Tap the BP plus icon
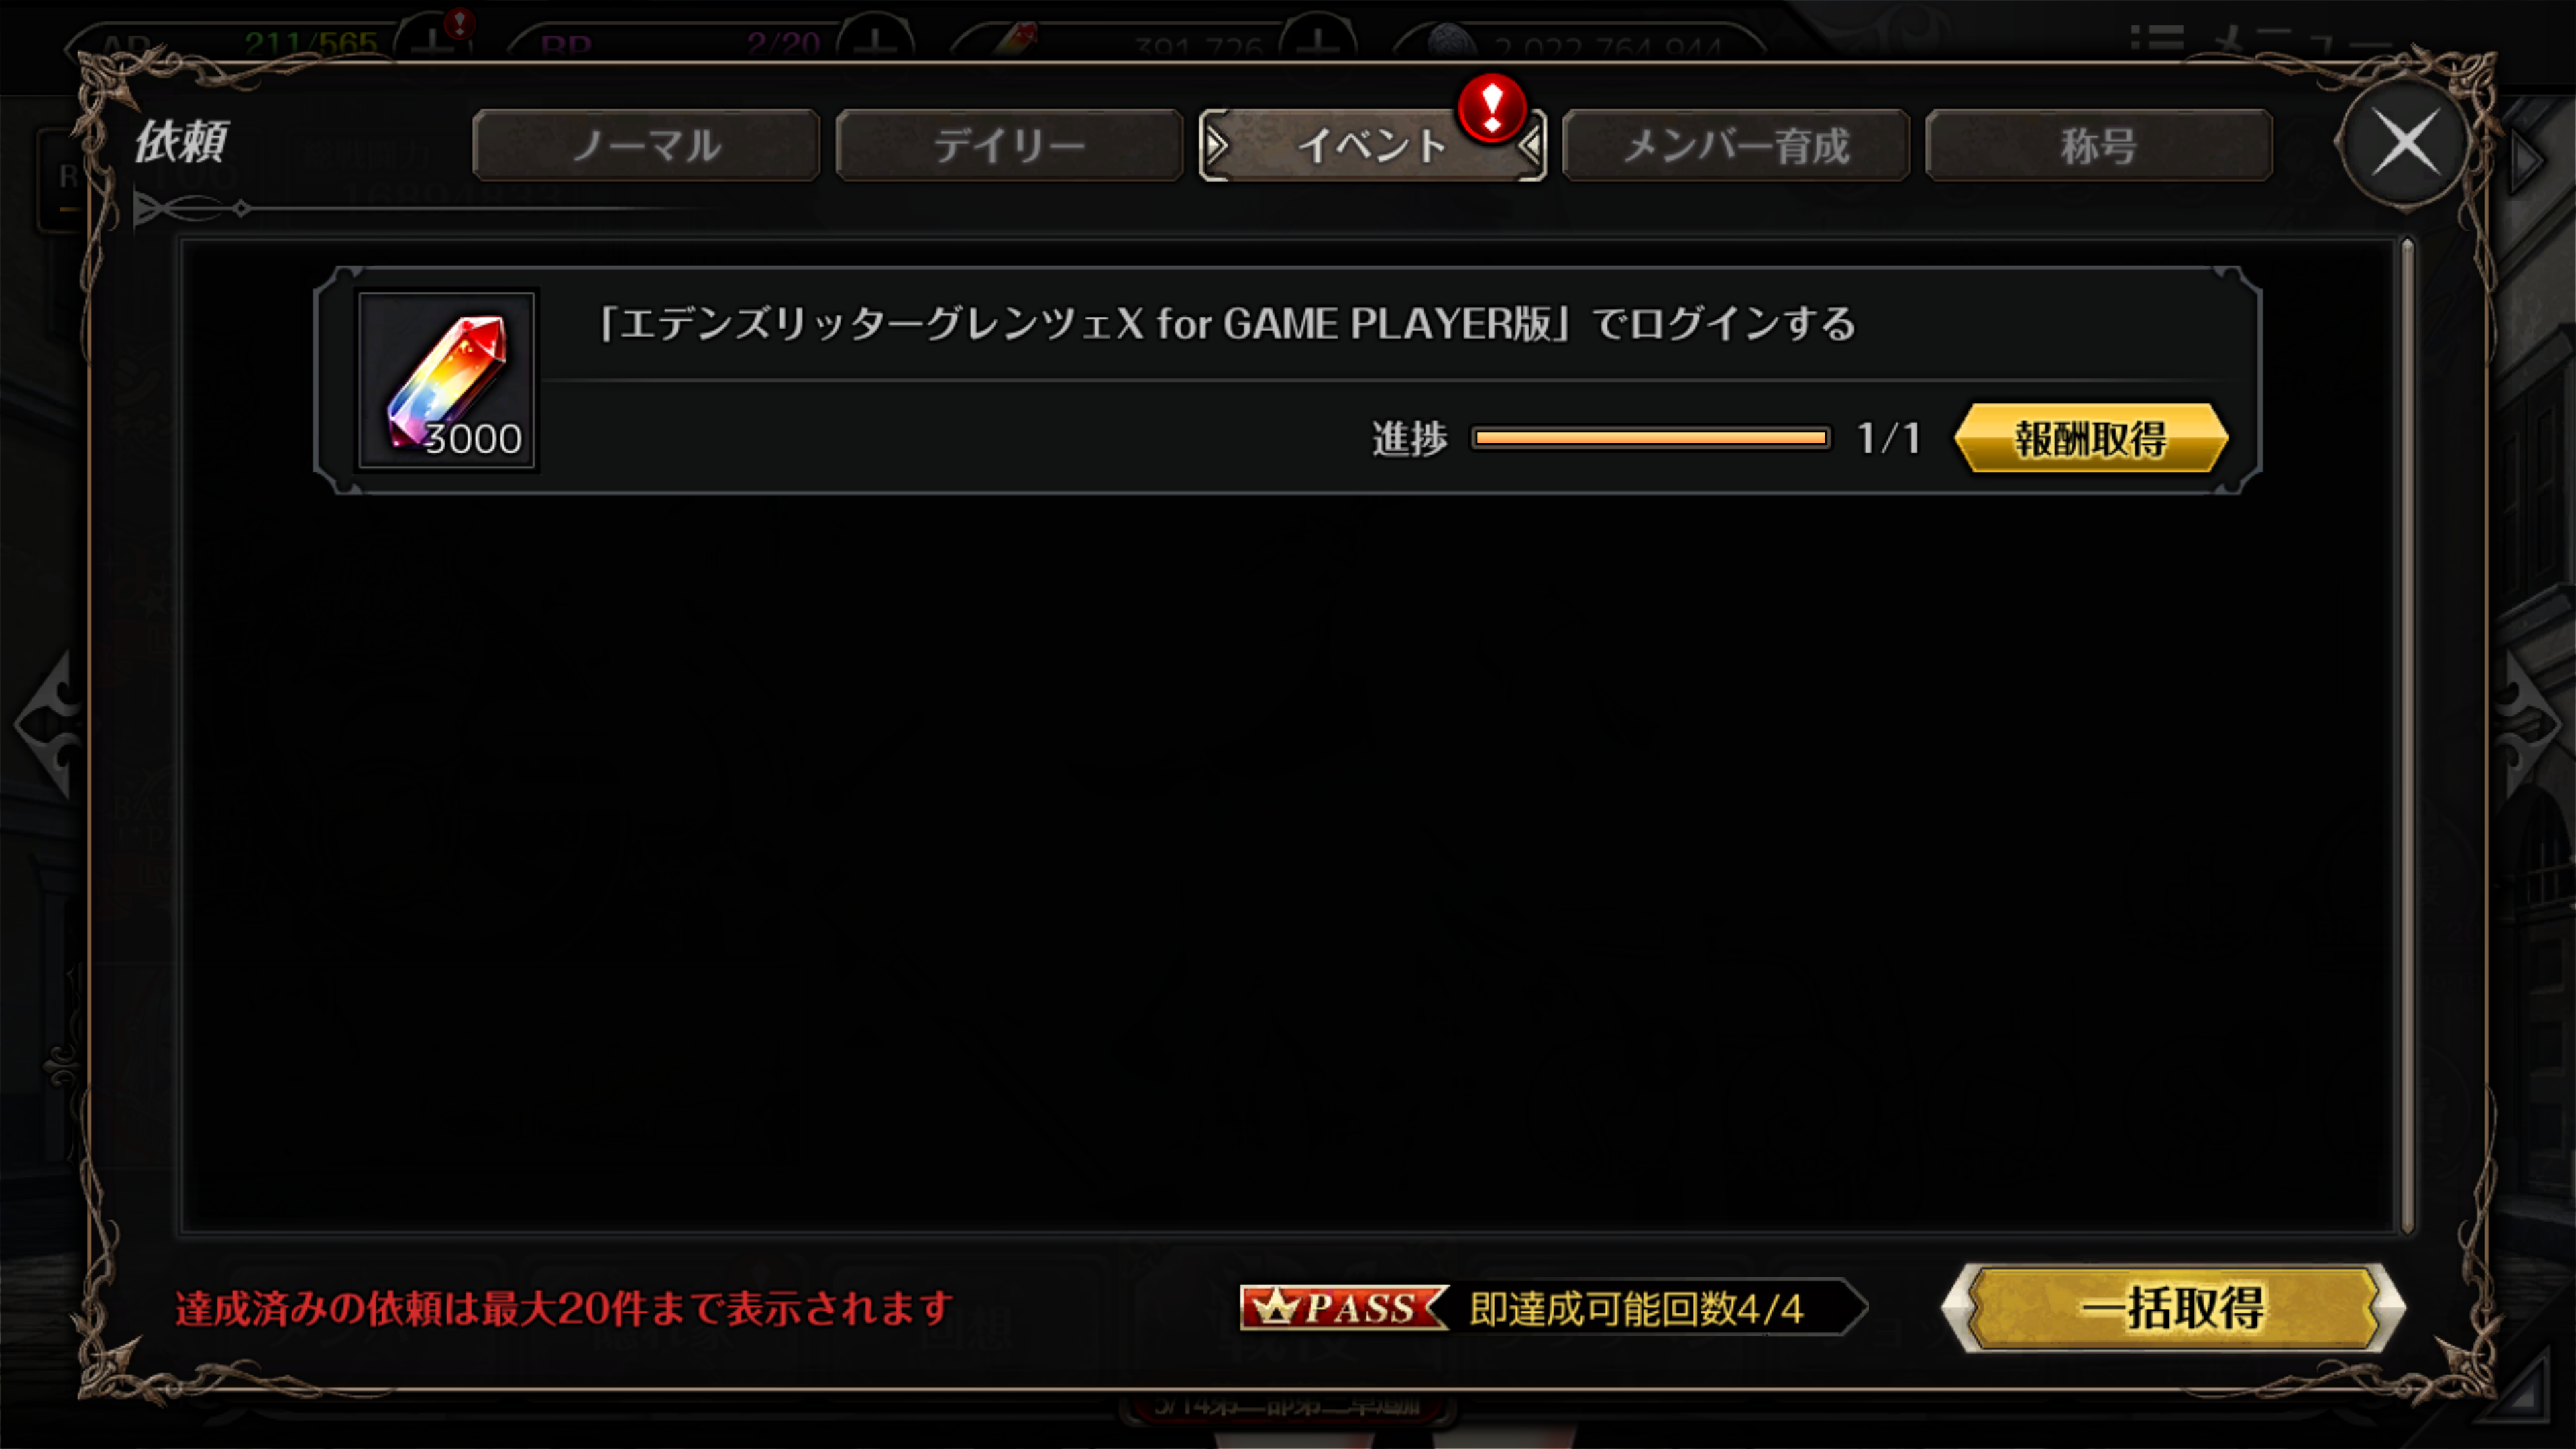The height and width of the screenshot is (1449, 2576). pyautogui.click(x=875, y=41)
